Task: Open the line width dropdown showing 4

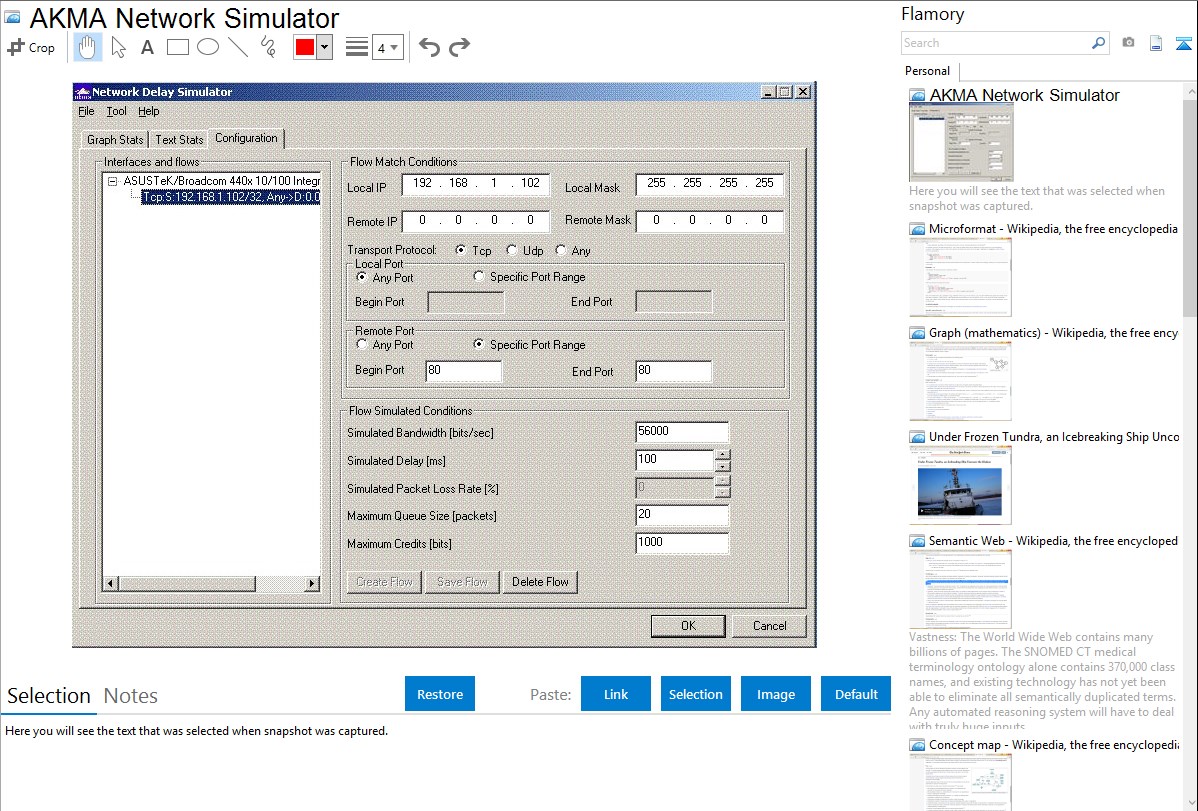Action: [388, 47]
